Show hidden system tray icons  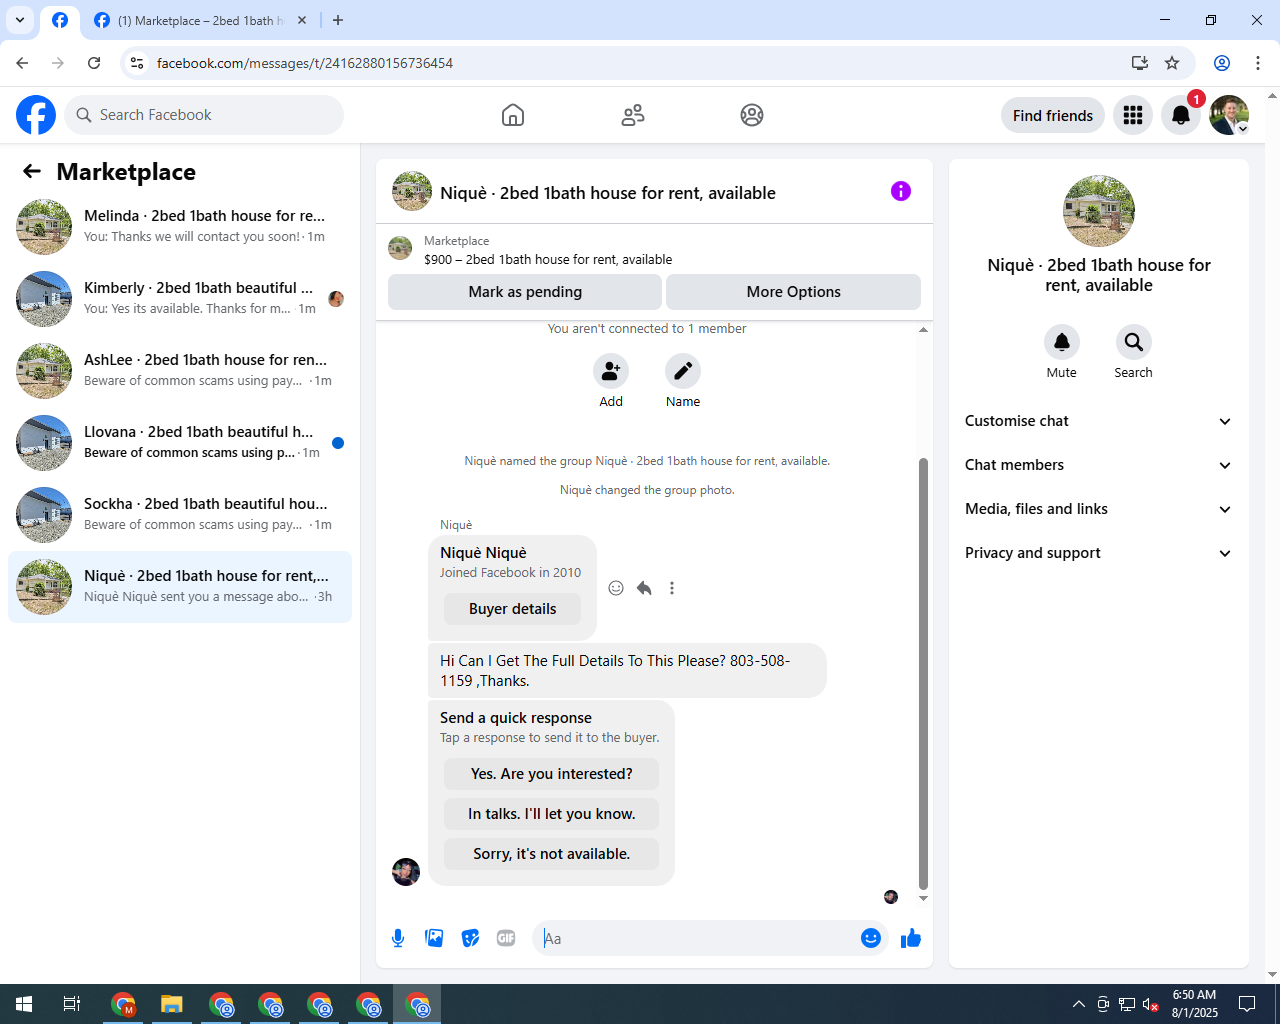point(1078,1004)
